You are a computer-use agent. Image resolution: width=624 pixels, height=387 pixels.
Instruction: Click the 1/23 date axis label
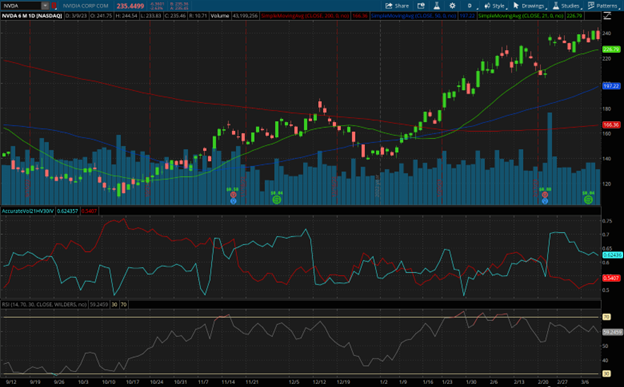pos(447,382)
